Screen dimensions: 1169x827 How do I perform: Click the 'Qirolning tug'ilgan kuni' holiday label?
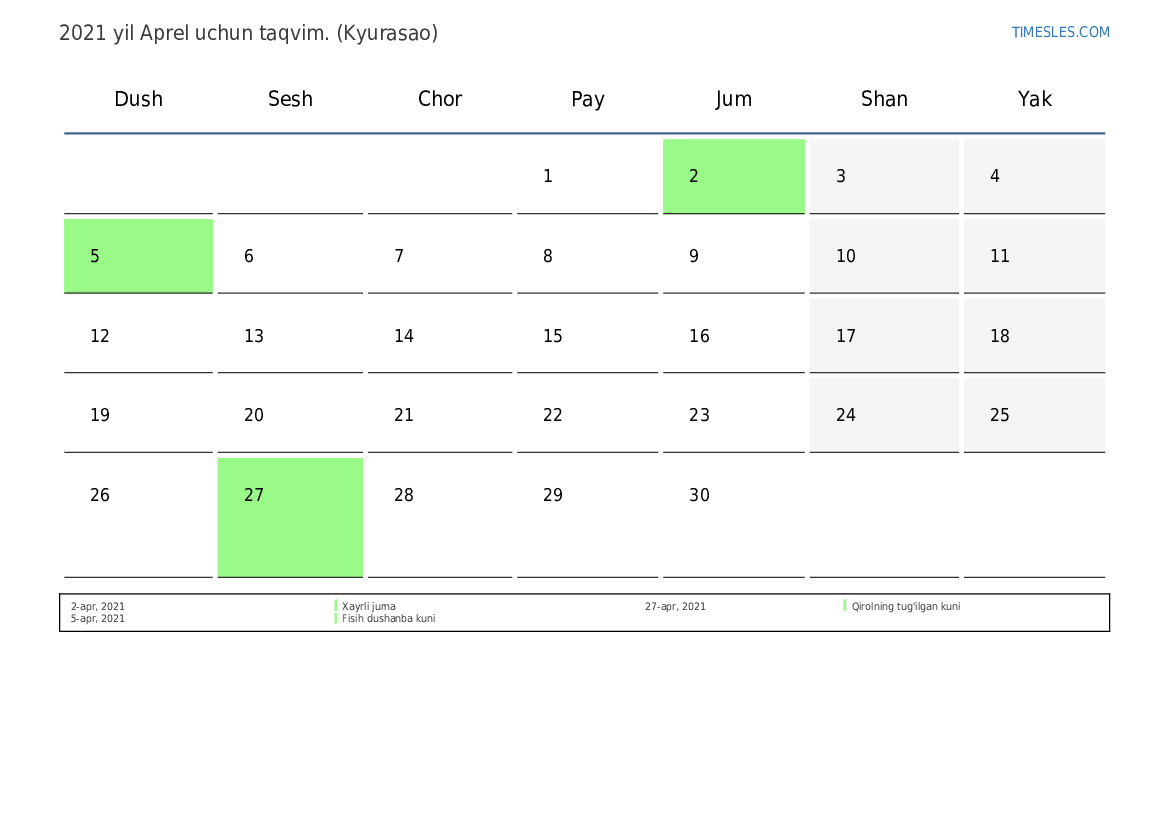pyautogui.click(x=906, y=606)
